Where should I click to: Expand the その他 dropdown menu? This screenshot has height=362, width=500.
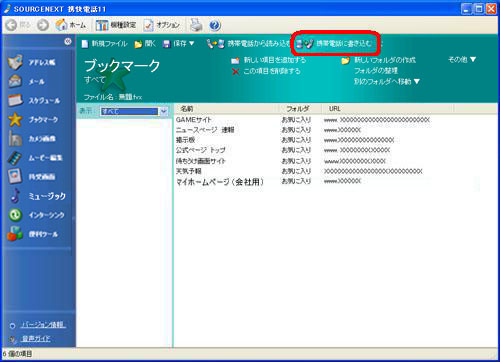click(x=462, y=60)
